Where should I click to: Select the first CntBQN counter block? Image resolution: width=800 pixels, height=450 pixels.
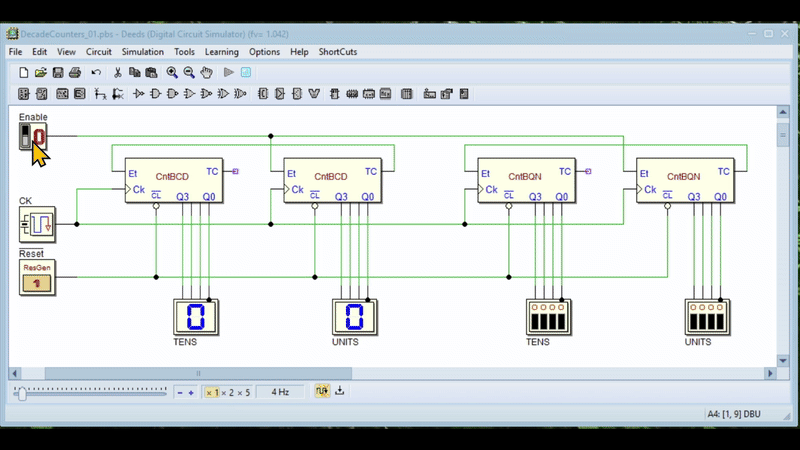click(x=527, y=180)
